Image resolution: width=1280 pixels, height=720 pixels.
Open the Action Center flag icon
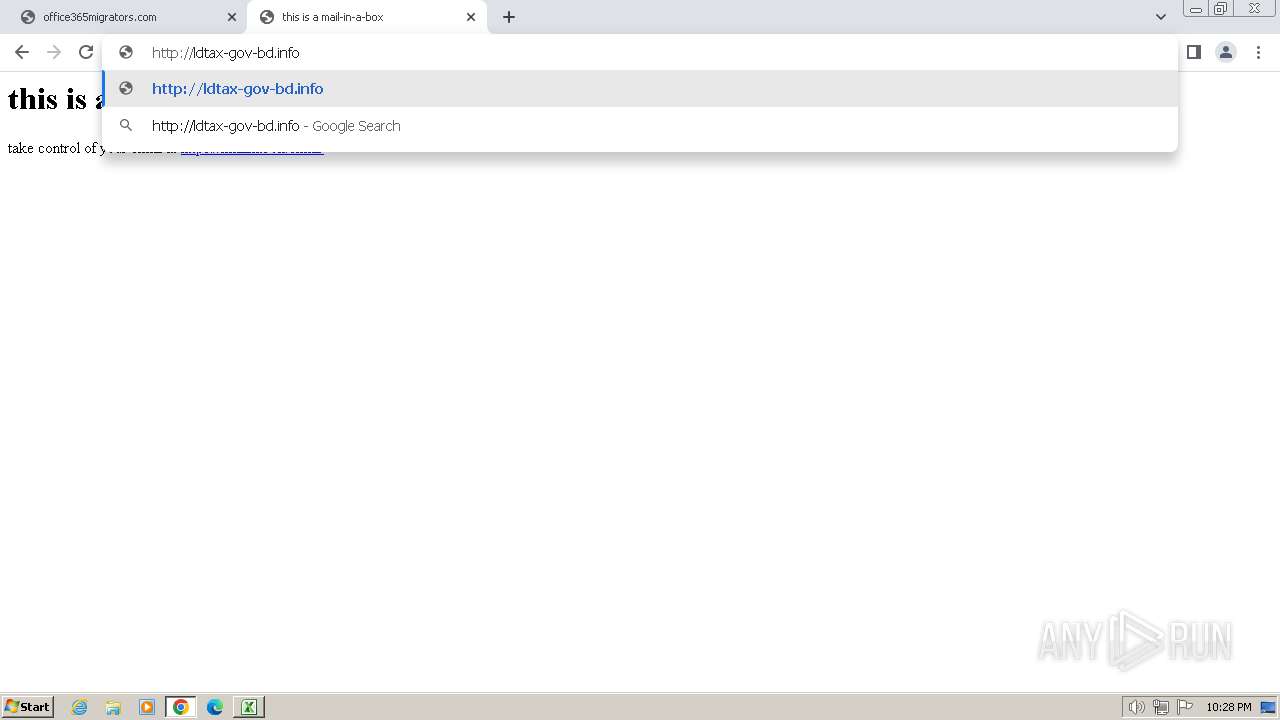click(1185, 707)
